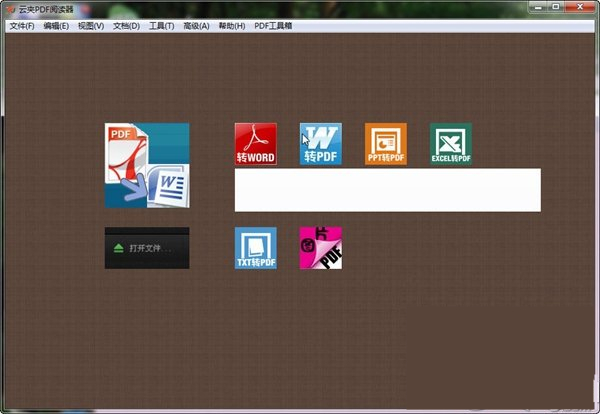This screenshot has height=414, width=600.
Task: Choose the TXT转PDF icon
Action: click(x=255, y=248)
